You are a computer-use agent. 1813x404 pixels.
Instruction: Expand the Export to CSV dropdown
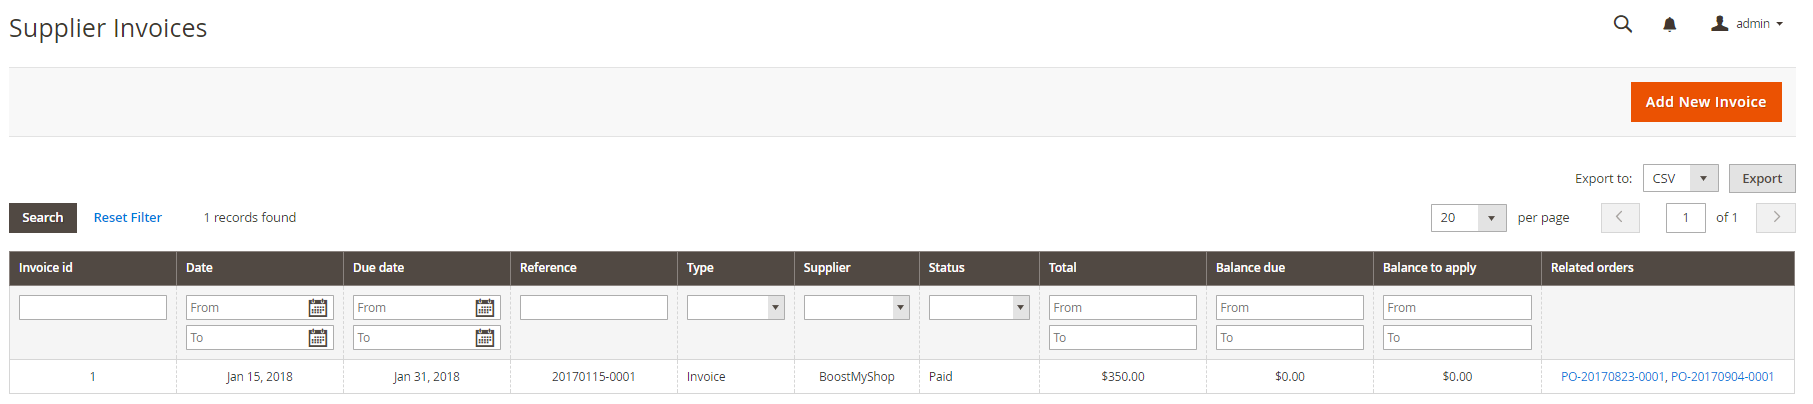click(x=1703, y=178)
